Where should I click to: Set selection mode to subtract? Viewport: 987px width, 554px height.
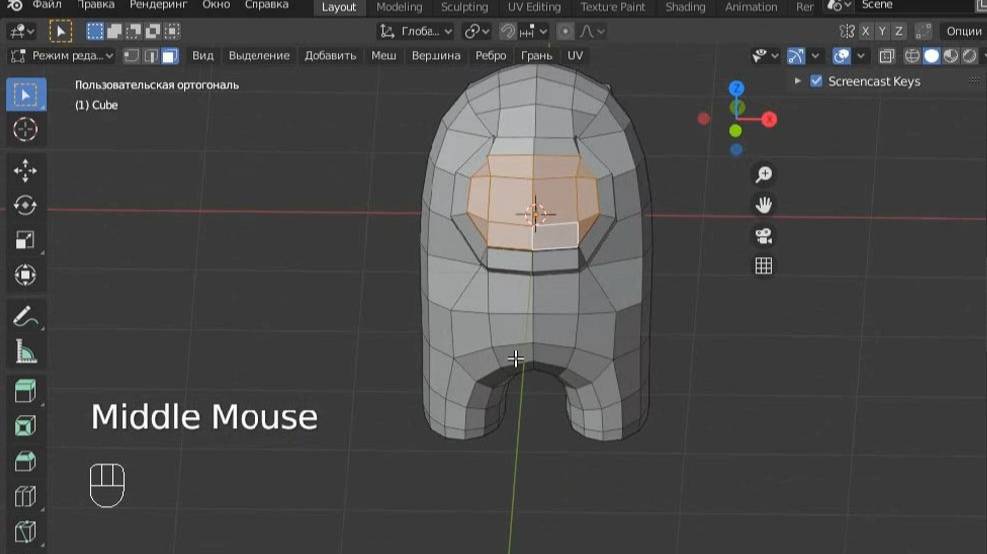point(133,31)
